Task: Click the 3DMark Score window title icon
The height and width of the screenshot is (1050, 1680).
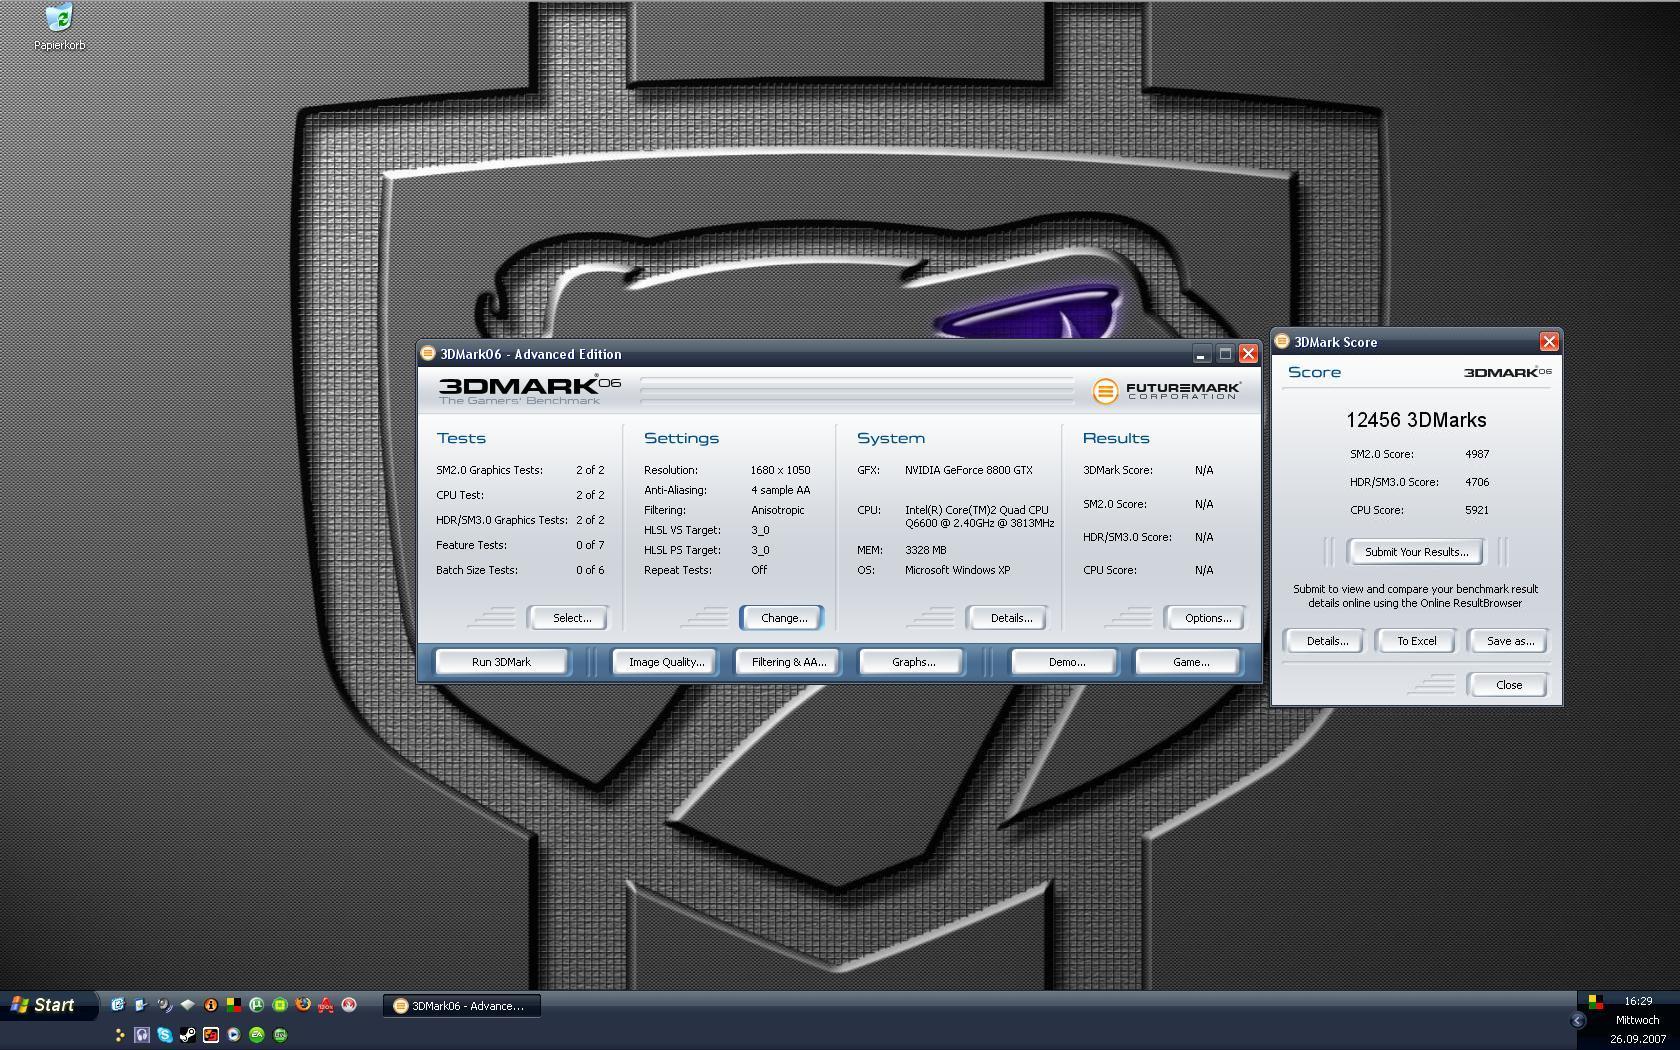Action: tap(1282, 341)
